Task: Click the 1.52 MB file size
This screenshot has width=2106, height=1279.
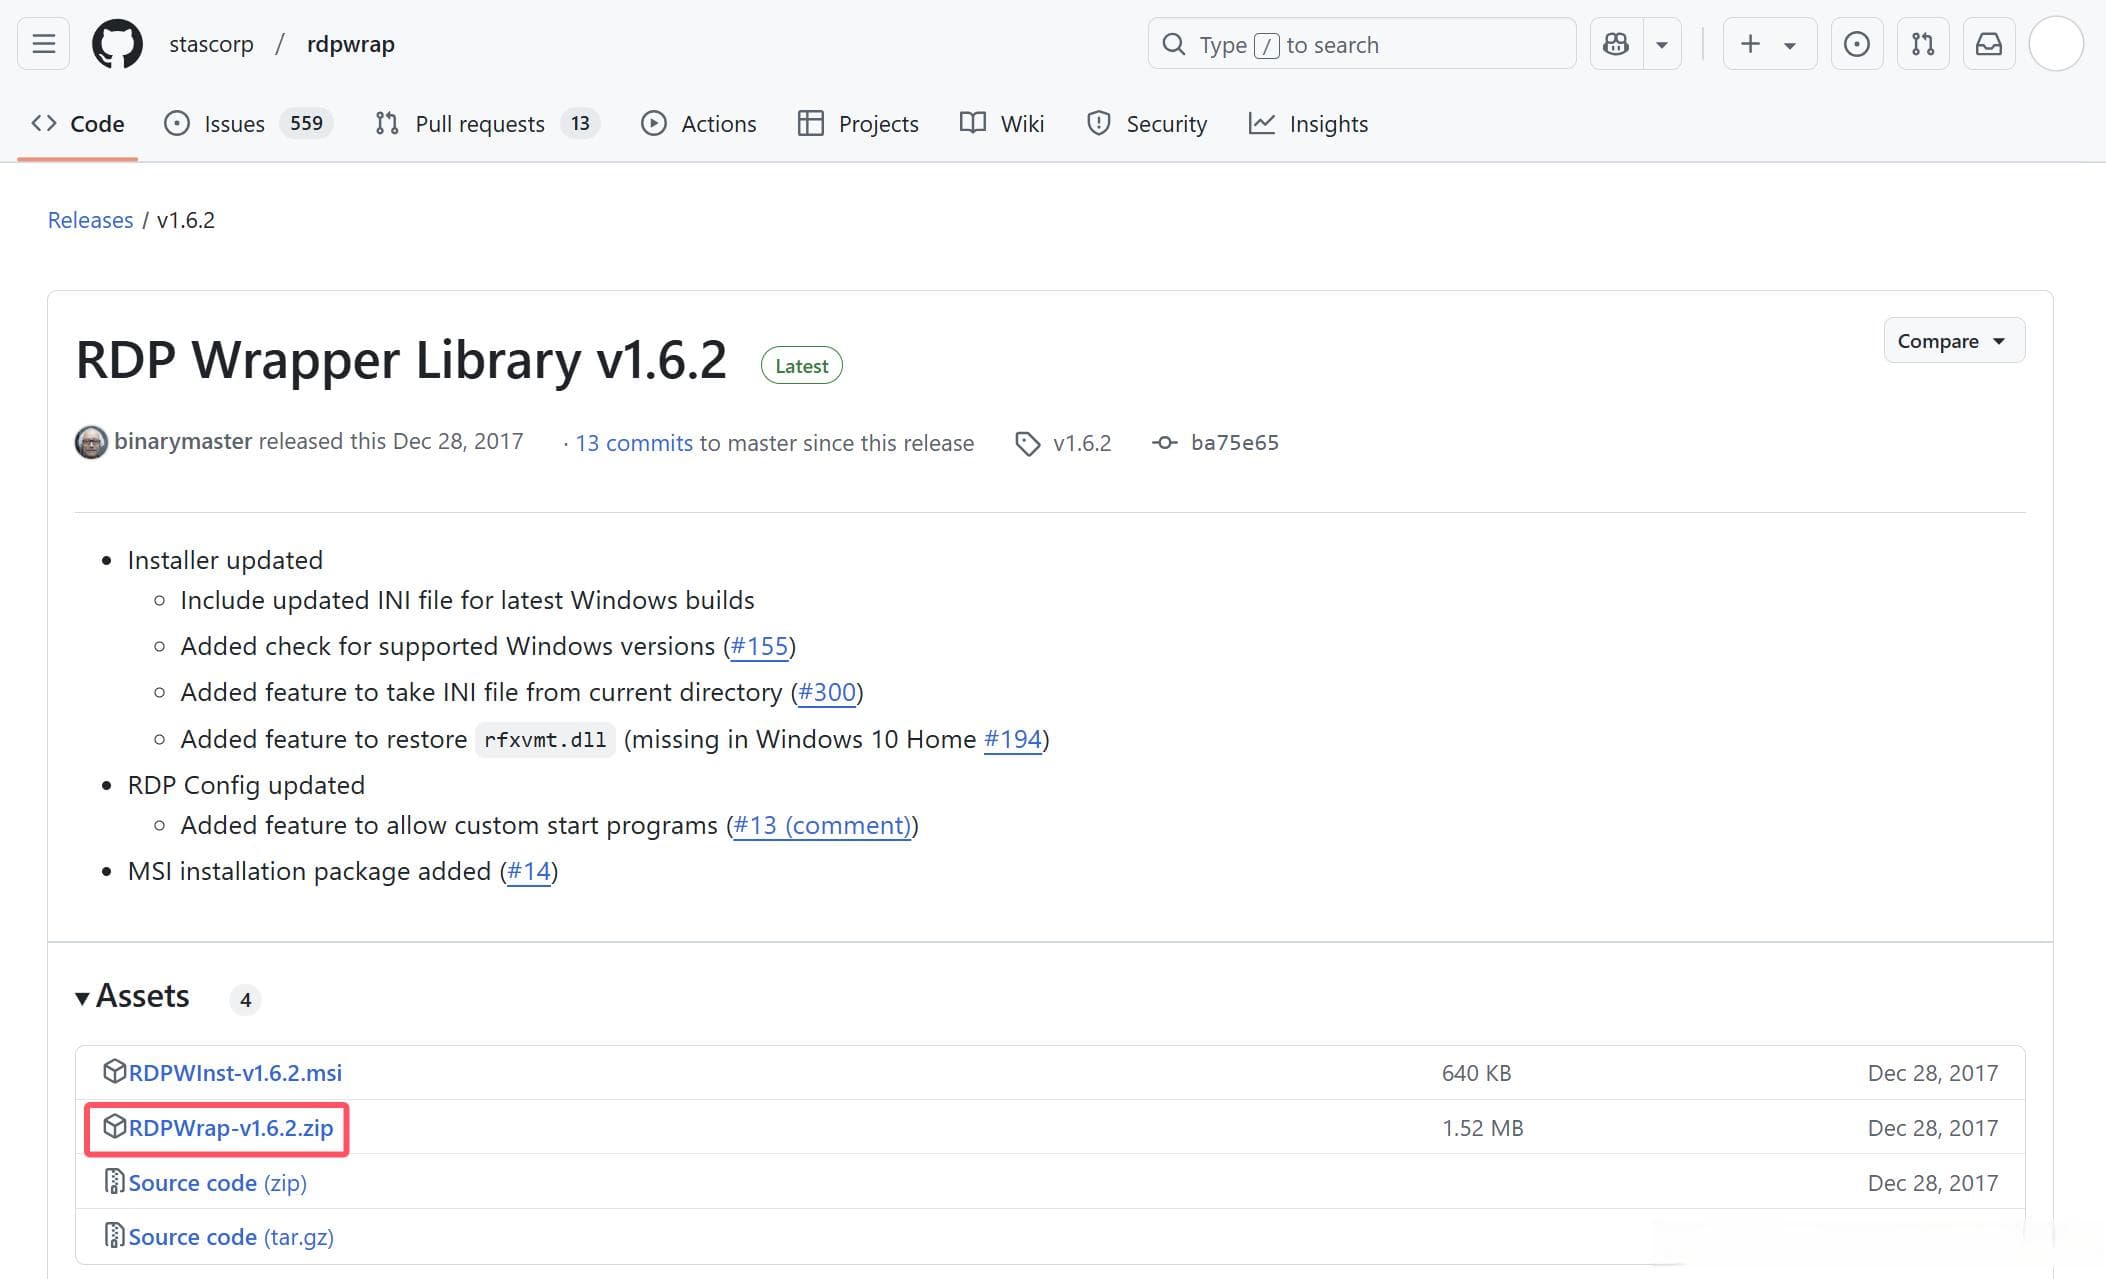Action: [x=1482, y=1128]
